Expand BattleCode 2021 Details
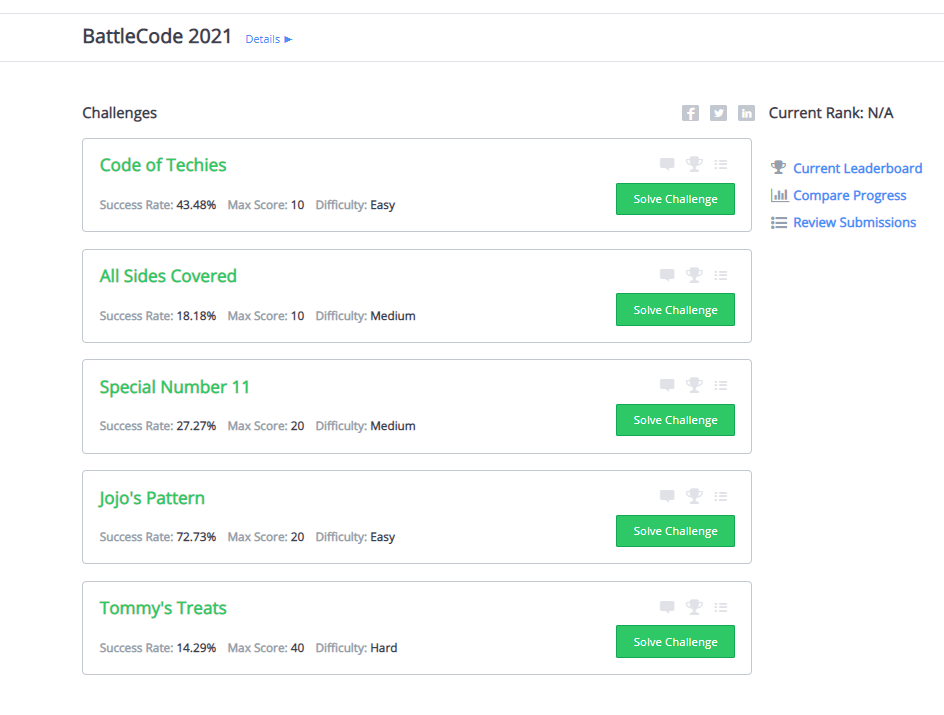Image resolution: width=944 pixels, height=715 pixels. point(268,39)
